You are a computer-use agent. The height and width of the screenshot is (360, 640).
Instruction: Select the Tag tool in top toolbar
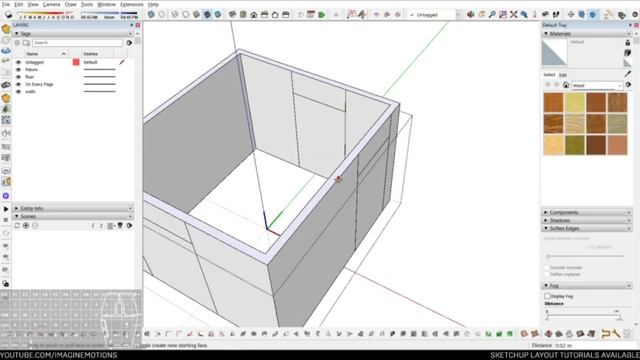(622, 15)
